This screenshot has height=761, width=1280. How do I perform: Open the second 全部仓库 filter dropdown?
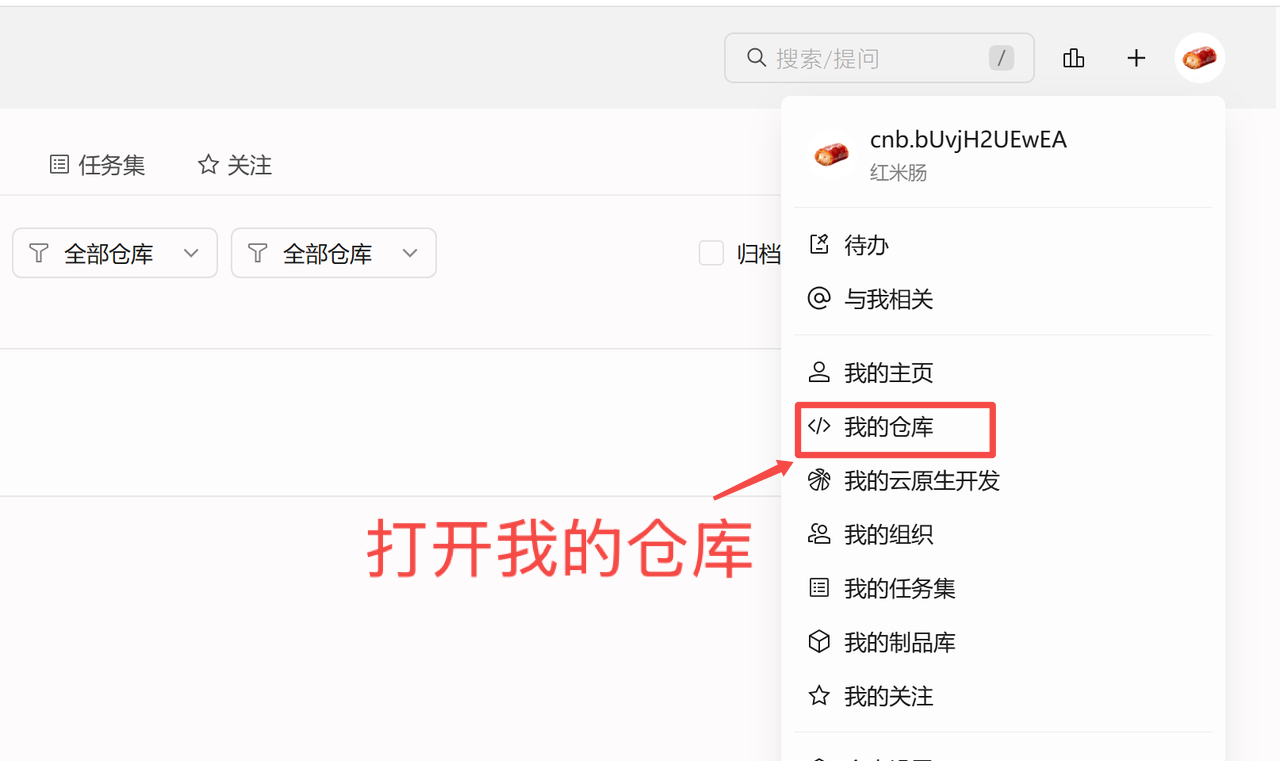334,253
